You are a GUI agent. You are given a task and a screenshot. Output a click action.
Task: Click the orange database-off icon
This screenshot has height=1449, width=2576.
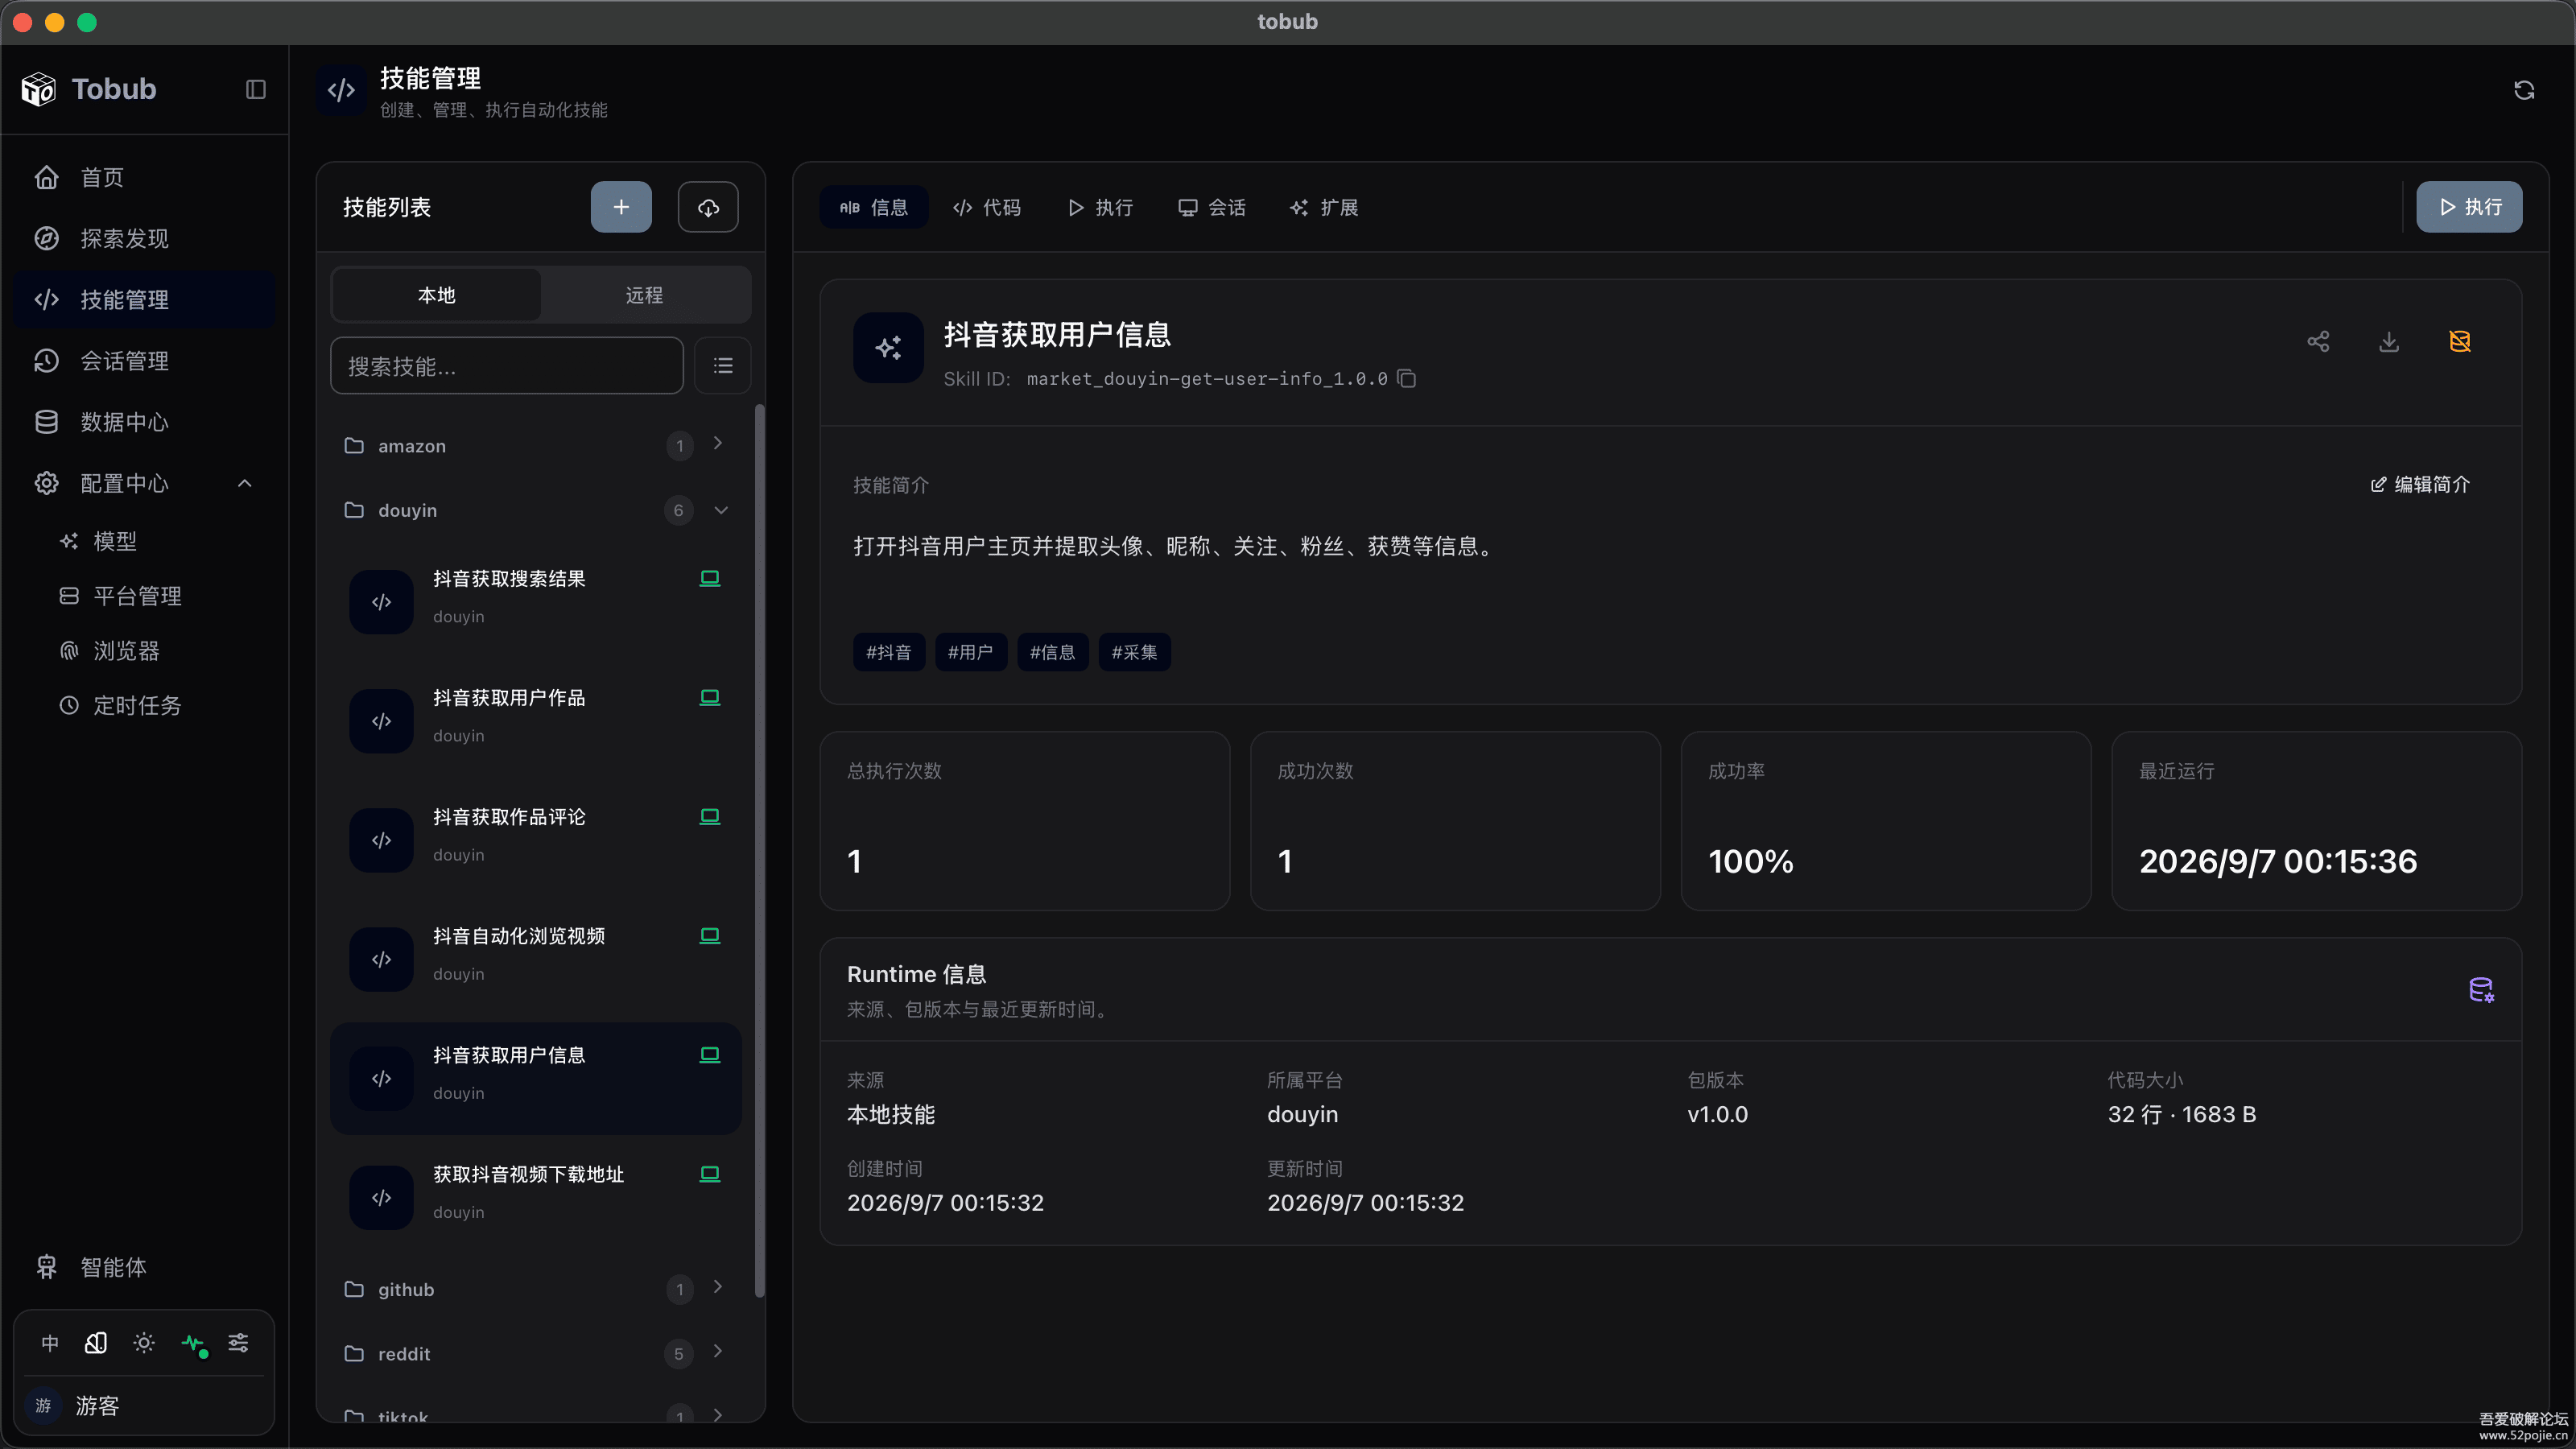[2460, 341]
